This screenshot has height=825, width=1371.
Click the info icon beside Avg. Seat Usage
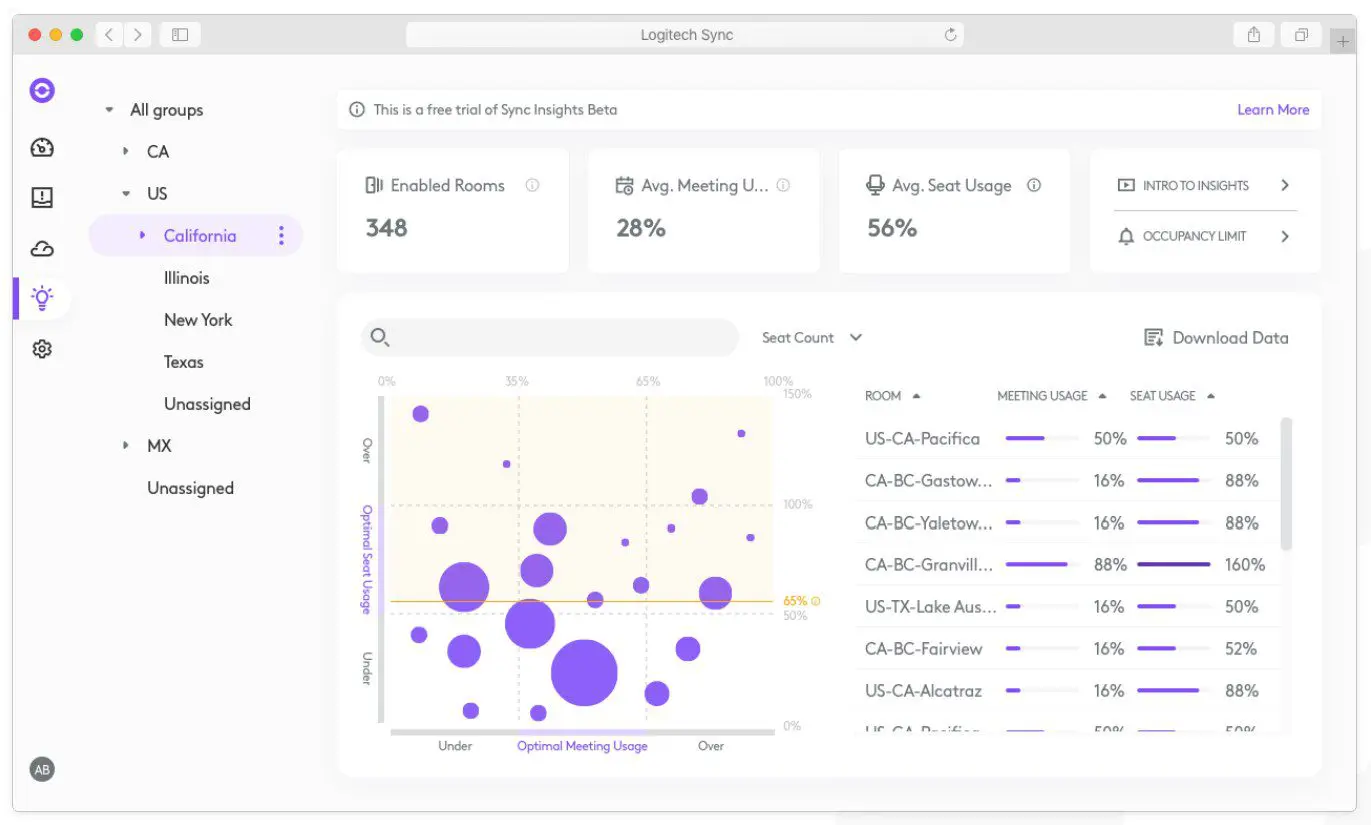[x=1034, y=185]
